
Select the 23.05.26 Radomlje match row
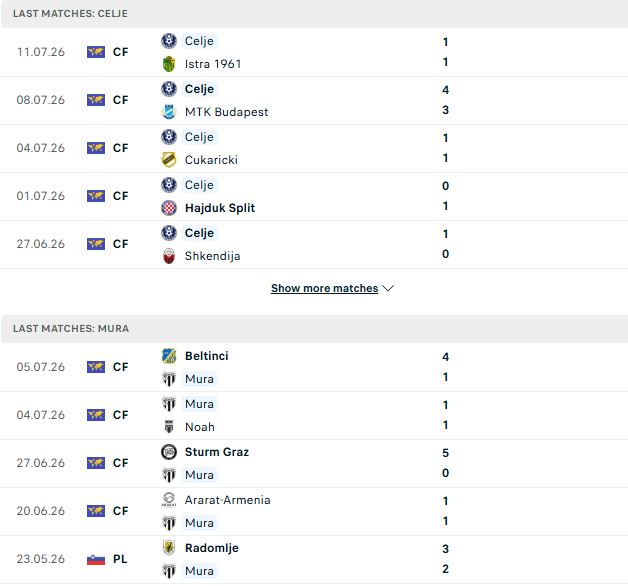pyautogui.click(x=314, y=559)
